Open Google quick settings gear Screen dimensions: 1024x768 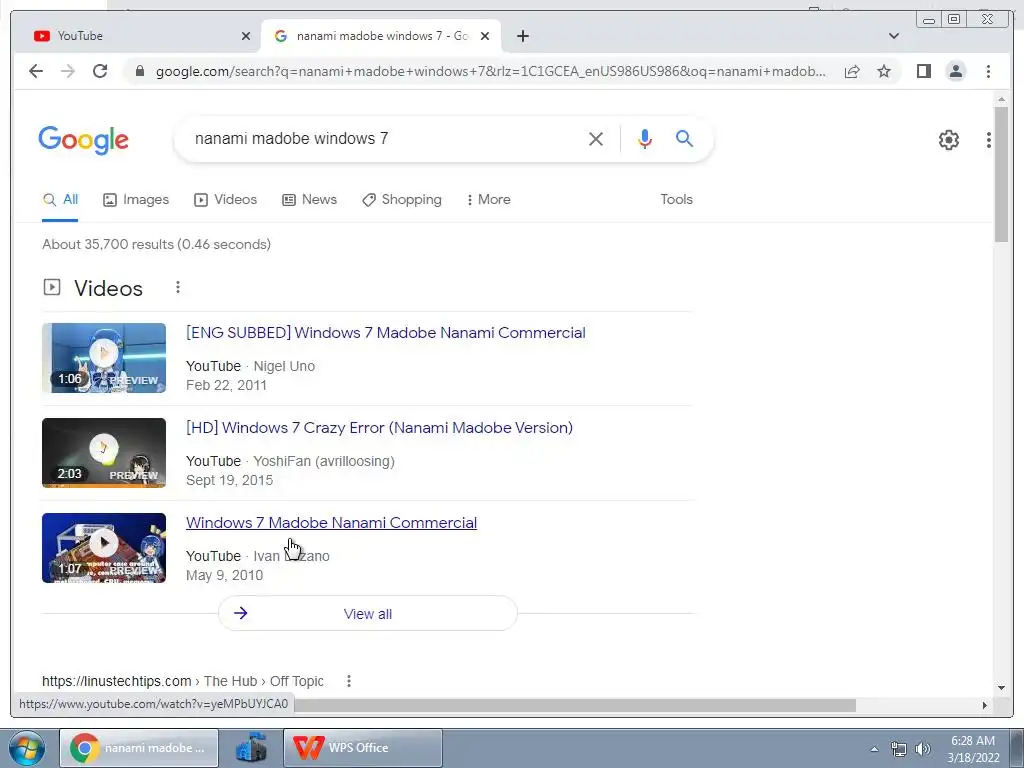[948, 140]
